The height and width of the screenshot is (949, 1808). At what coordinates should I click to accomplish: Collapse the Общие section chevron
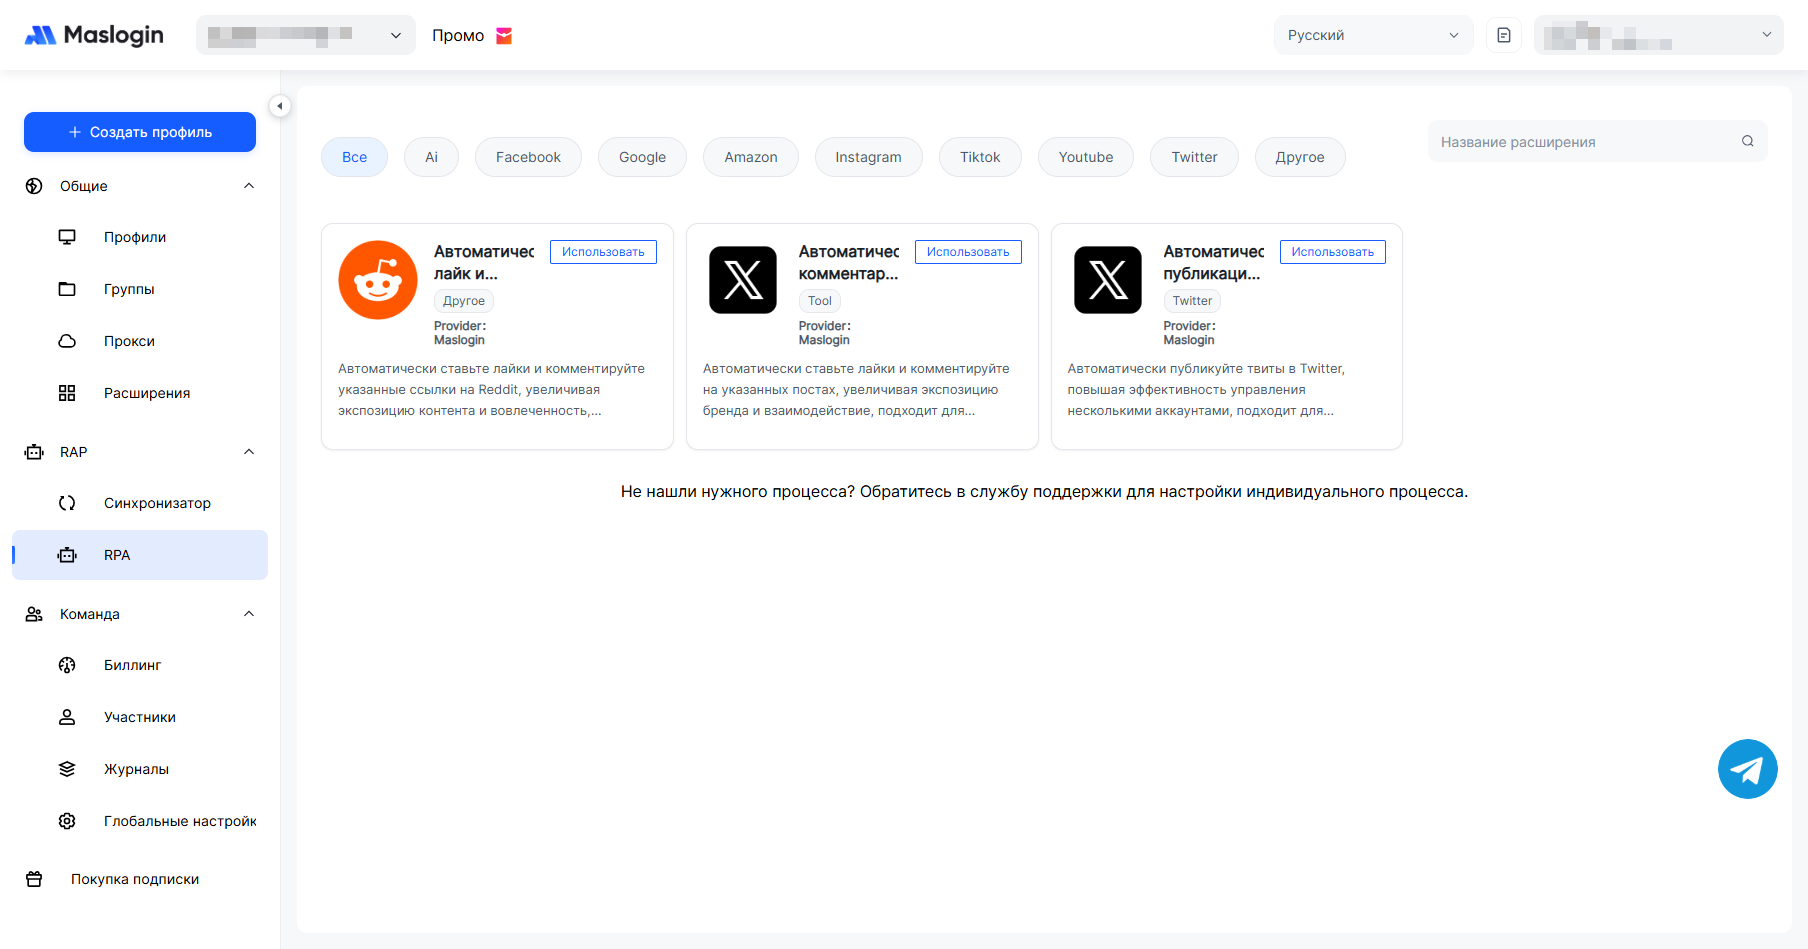click(x=249, y=186)
